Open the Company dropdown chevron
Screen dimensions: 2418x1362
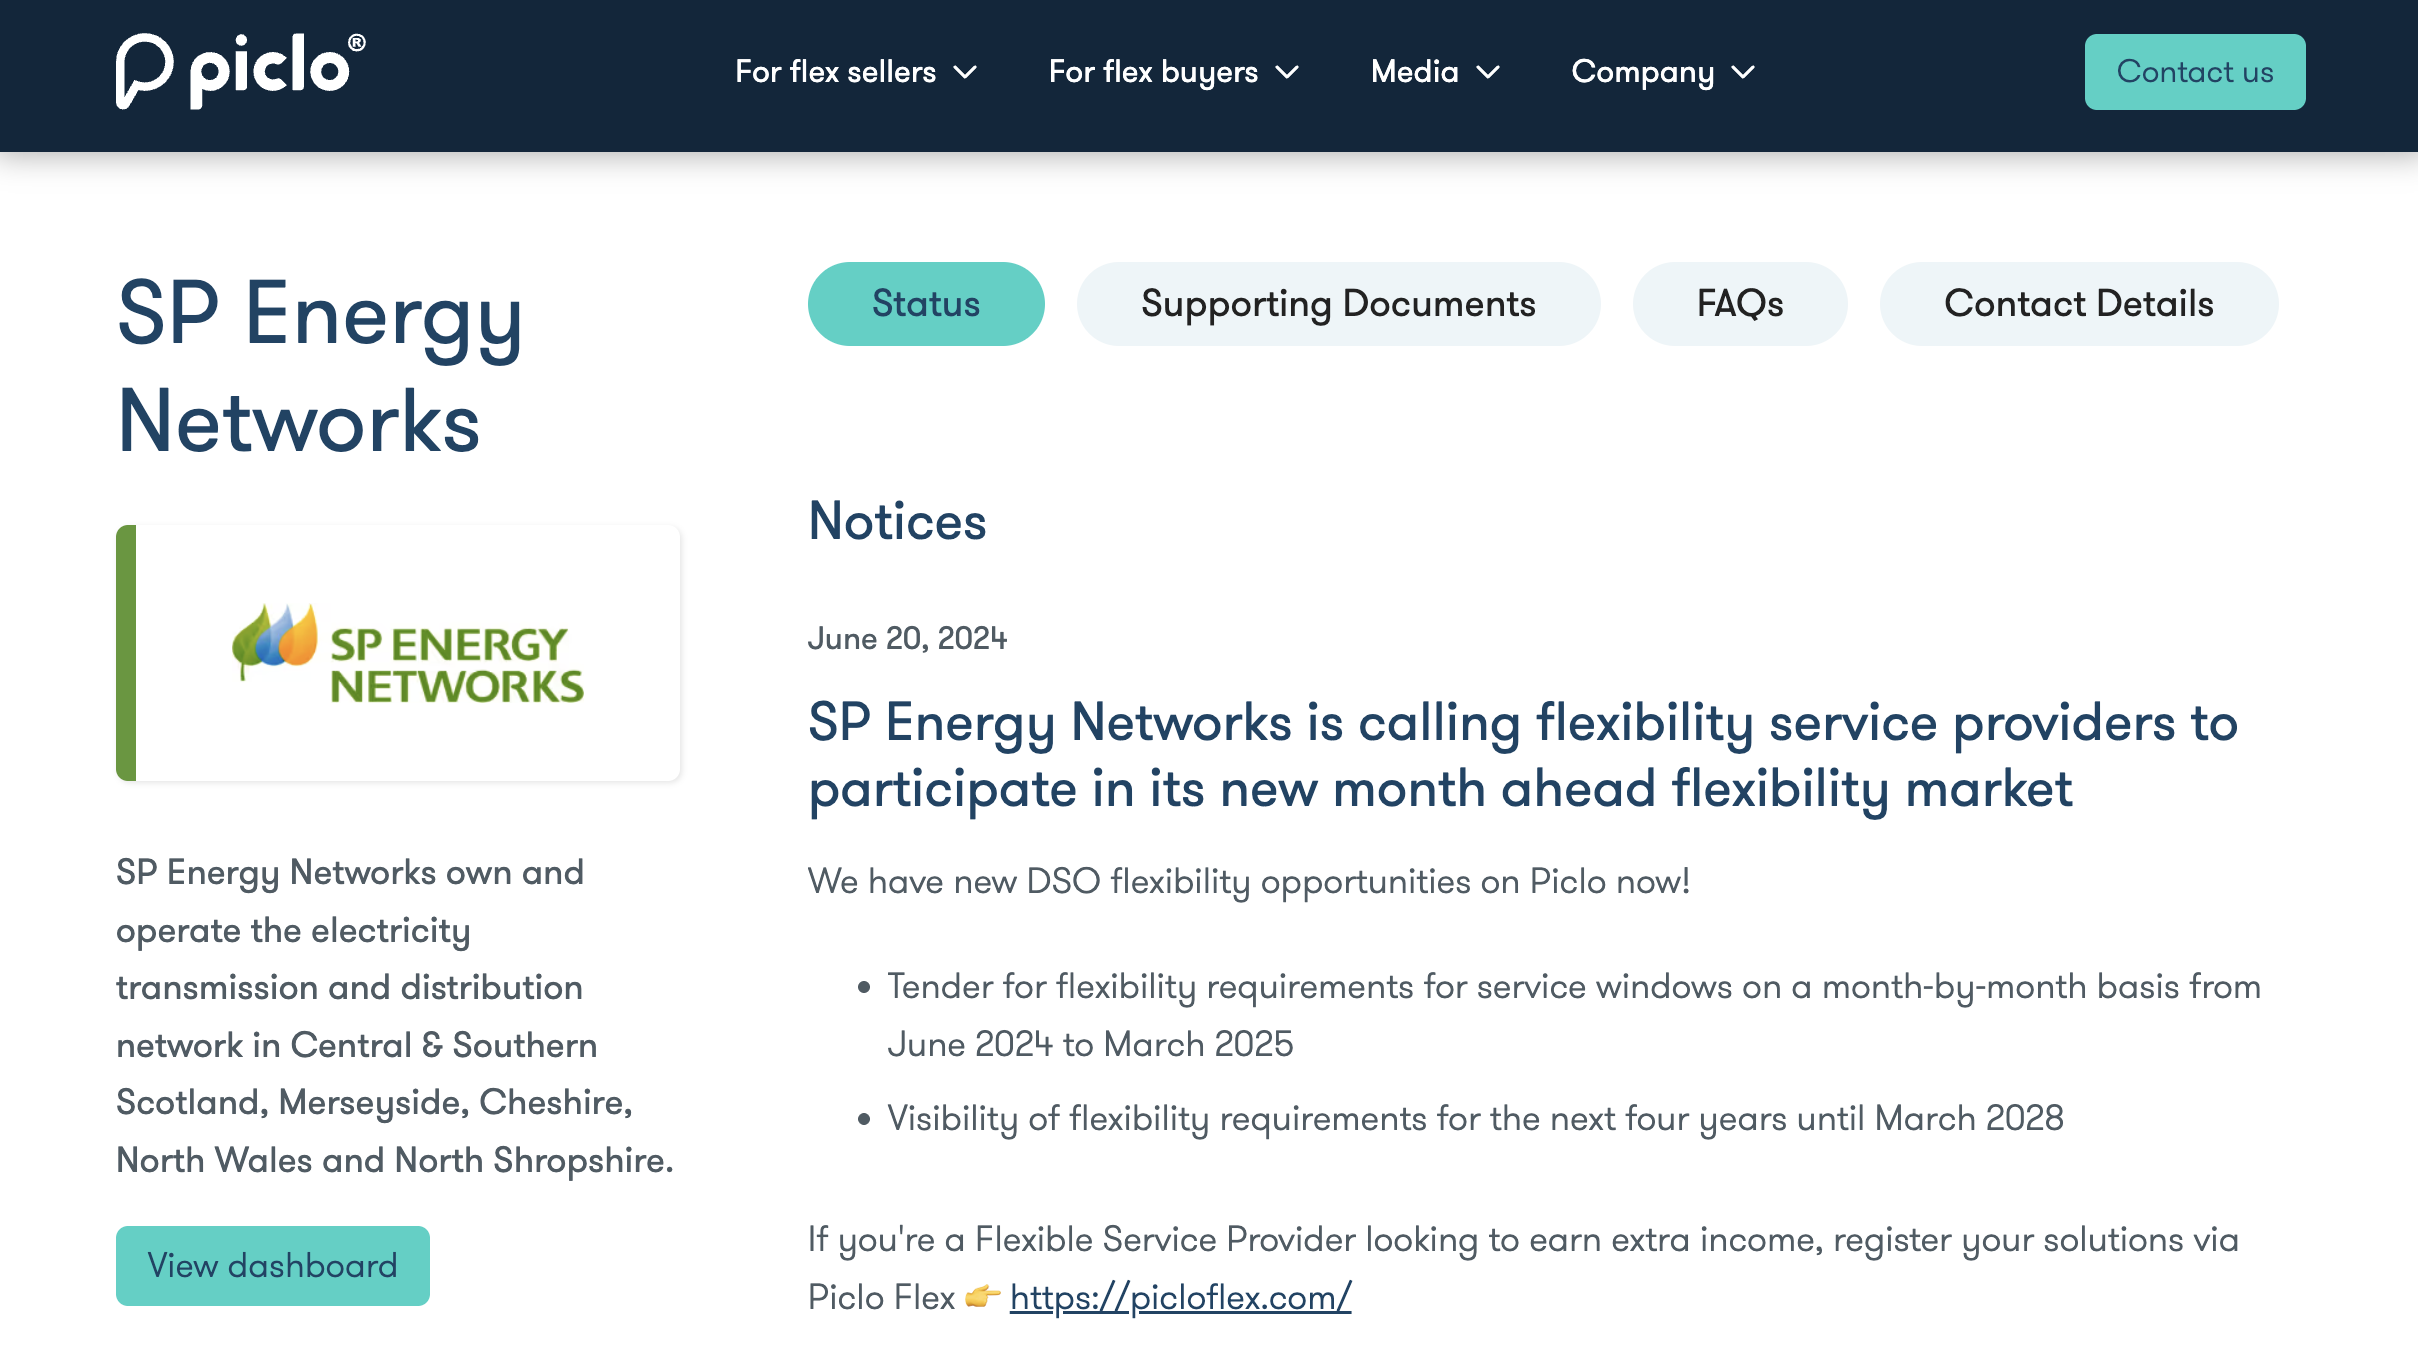pos(1743,72)
